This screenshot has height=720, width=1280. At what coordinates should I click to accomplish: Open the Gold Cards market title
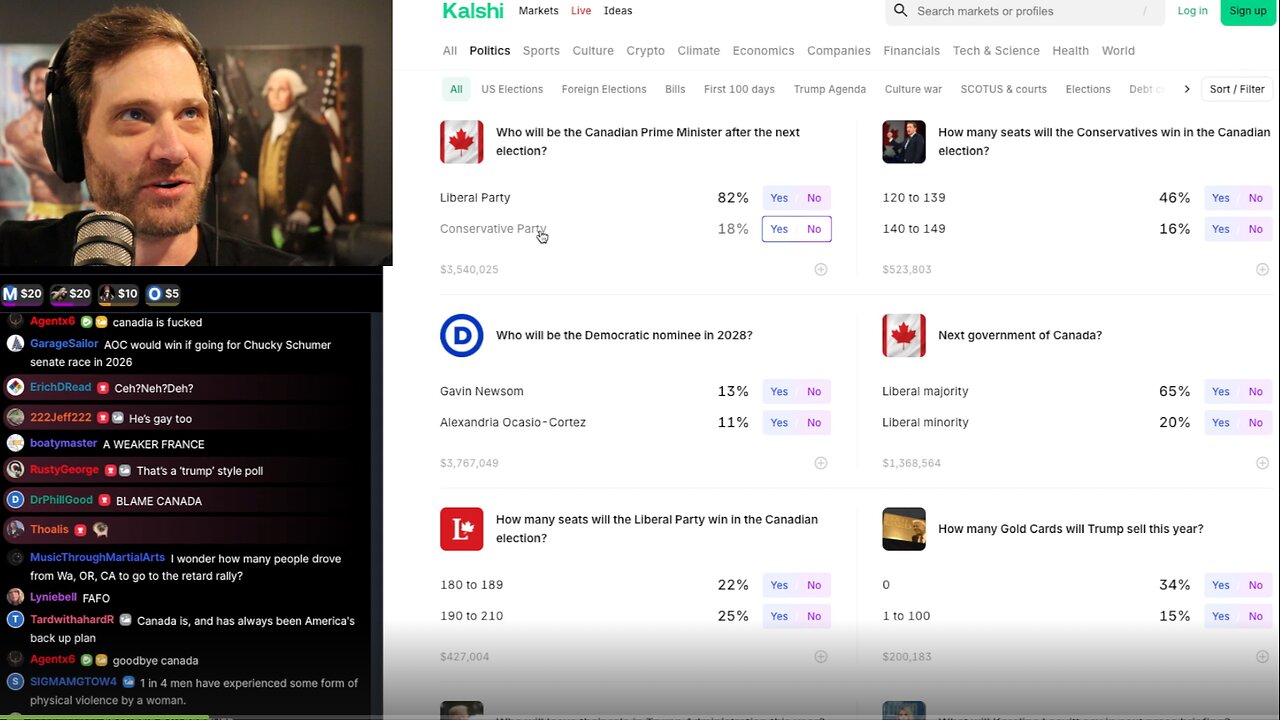click(1071, 529)
